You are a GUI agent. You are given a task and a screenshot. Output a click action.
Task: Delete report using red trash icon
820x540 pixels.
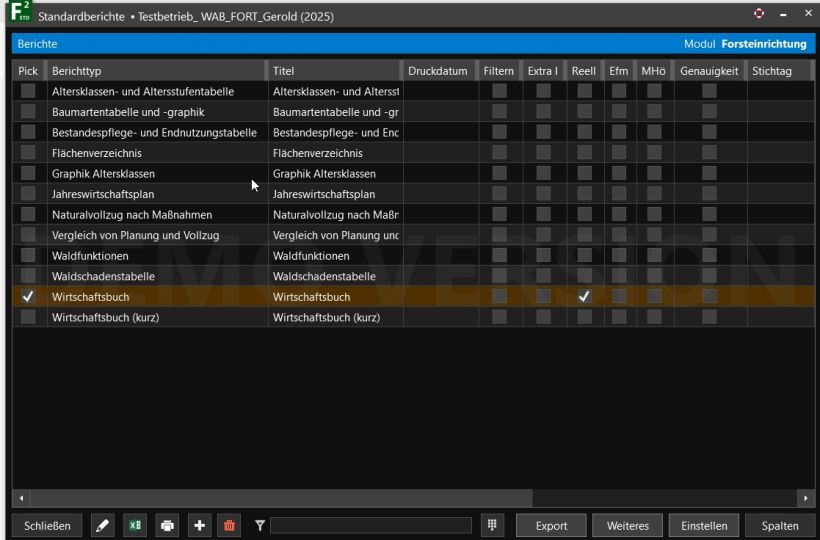pos(231,526)
